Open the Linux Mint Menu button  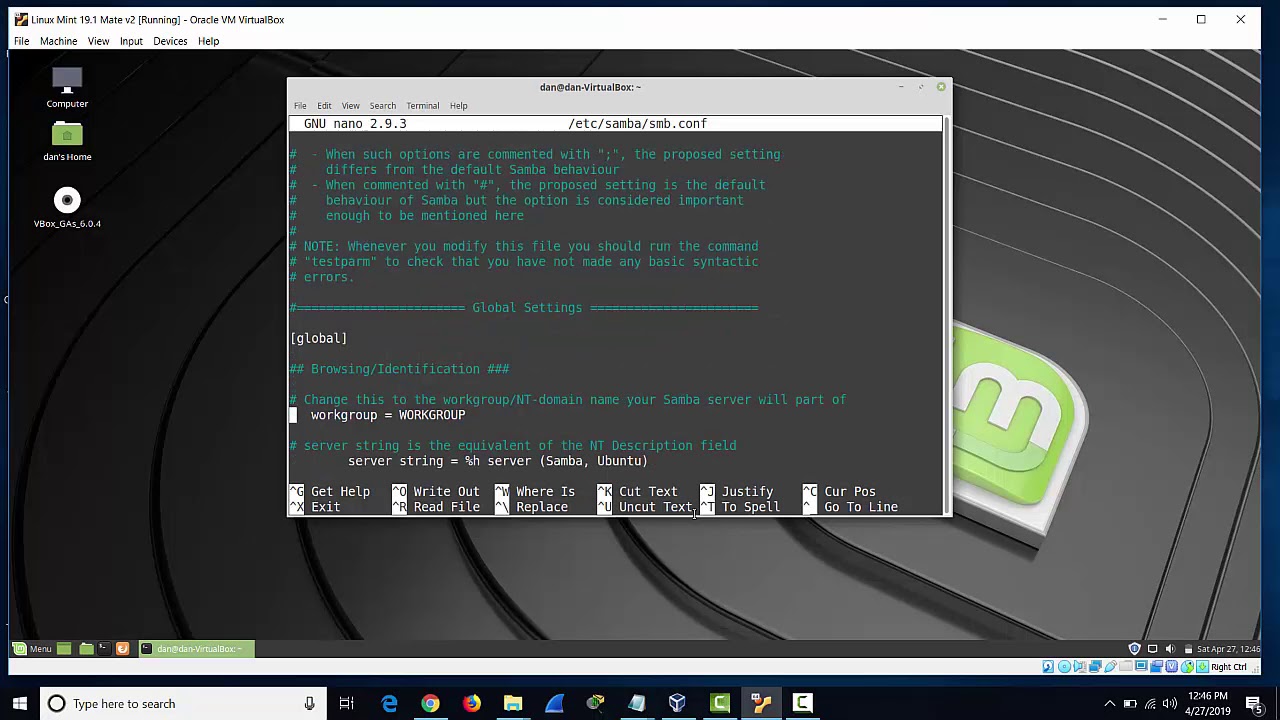click(x=32, y=649)
